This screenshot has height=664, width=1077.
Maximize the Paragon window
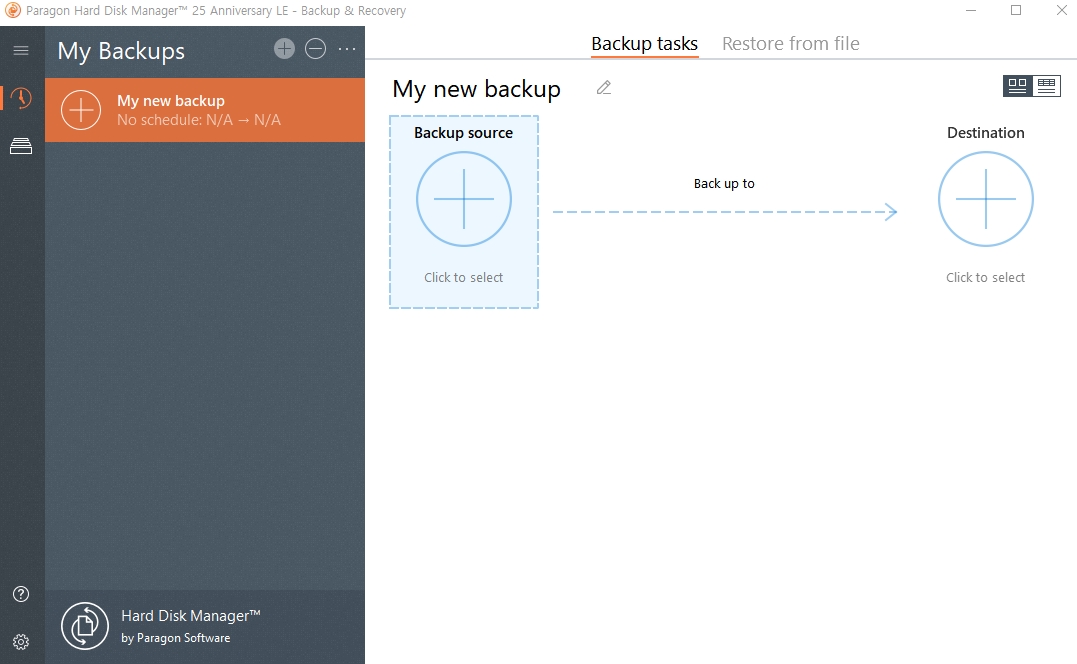(1016, 10)
